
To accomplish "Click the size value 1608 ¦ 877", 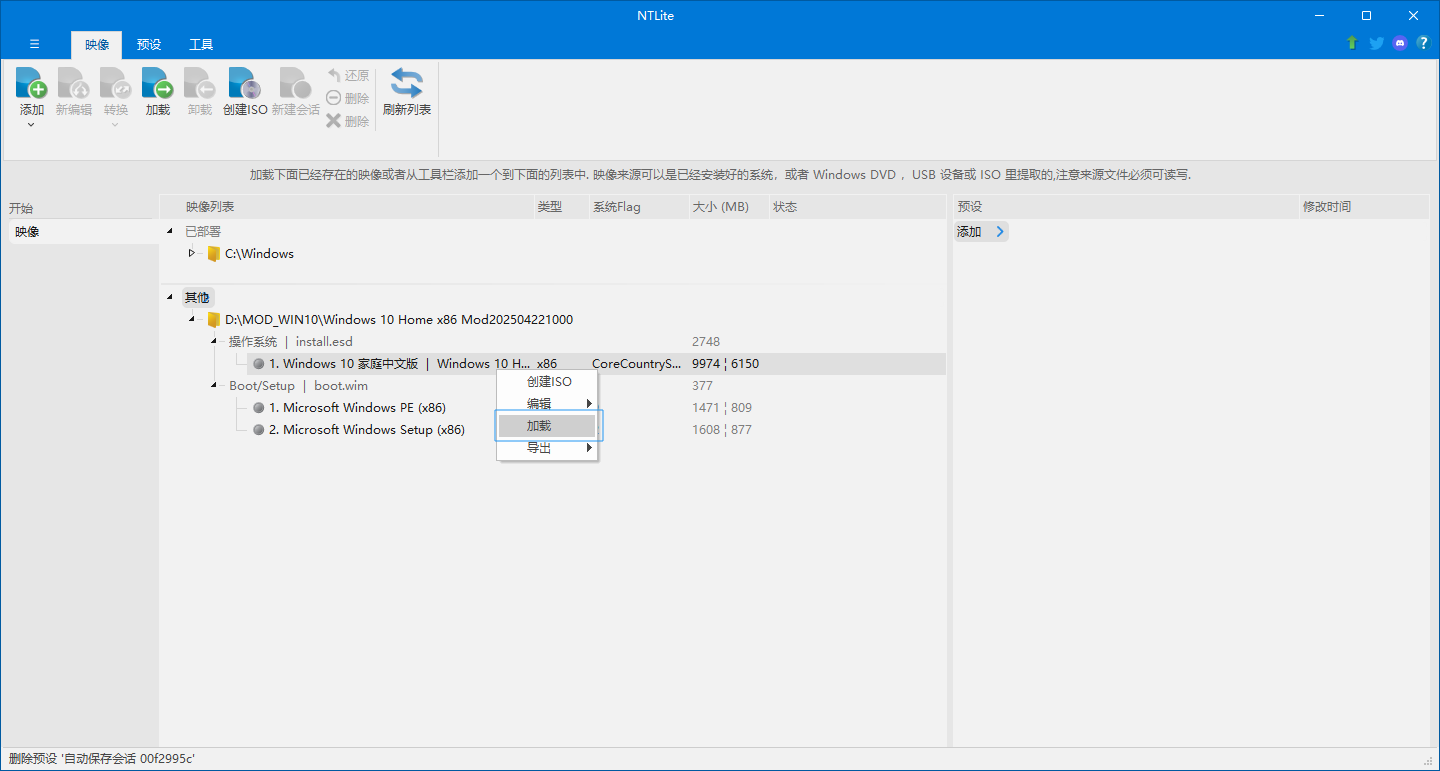I will (x=721, y=430).
